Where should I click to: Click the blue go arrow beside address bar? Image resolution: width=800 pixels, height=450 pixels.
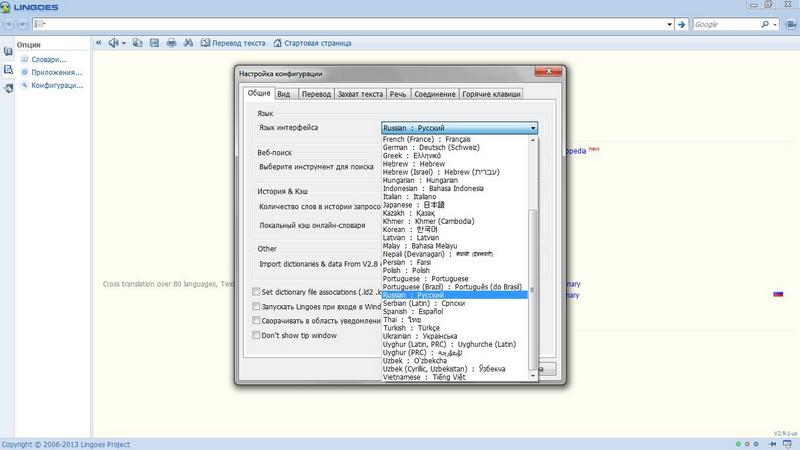click(x=682, y=24)
